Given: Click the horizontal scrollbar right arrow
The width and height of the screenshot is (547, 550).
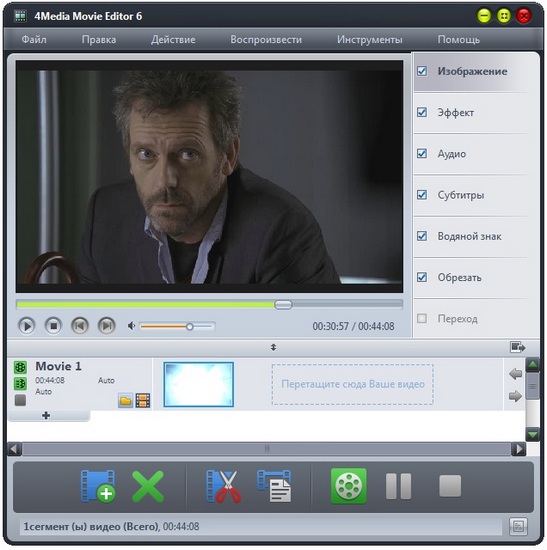Looking at the screenshot, I should (x=519, y=449).
